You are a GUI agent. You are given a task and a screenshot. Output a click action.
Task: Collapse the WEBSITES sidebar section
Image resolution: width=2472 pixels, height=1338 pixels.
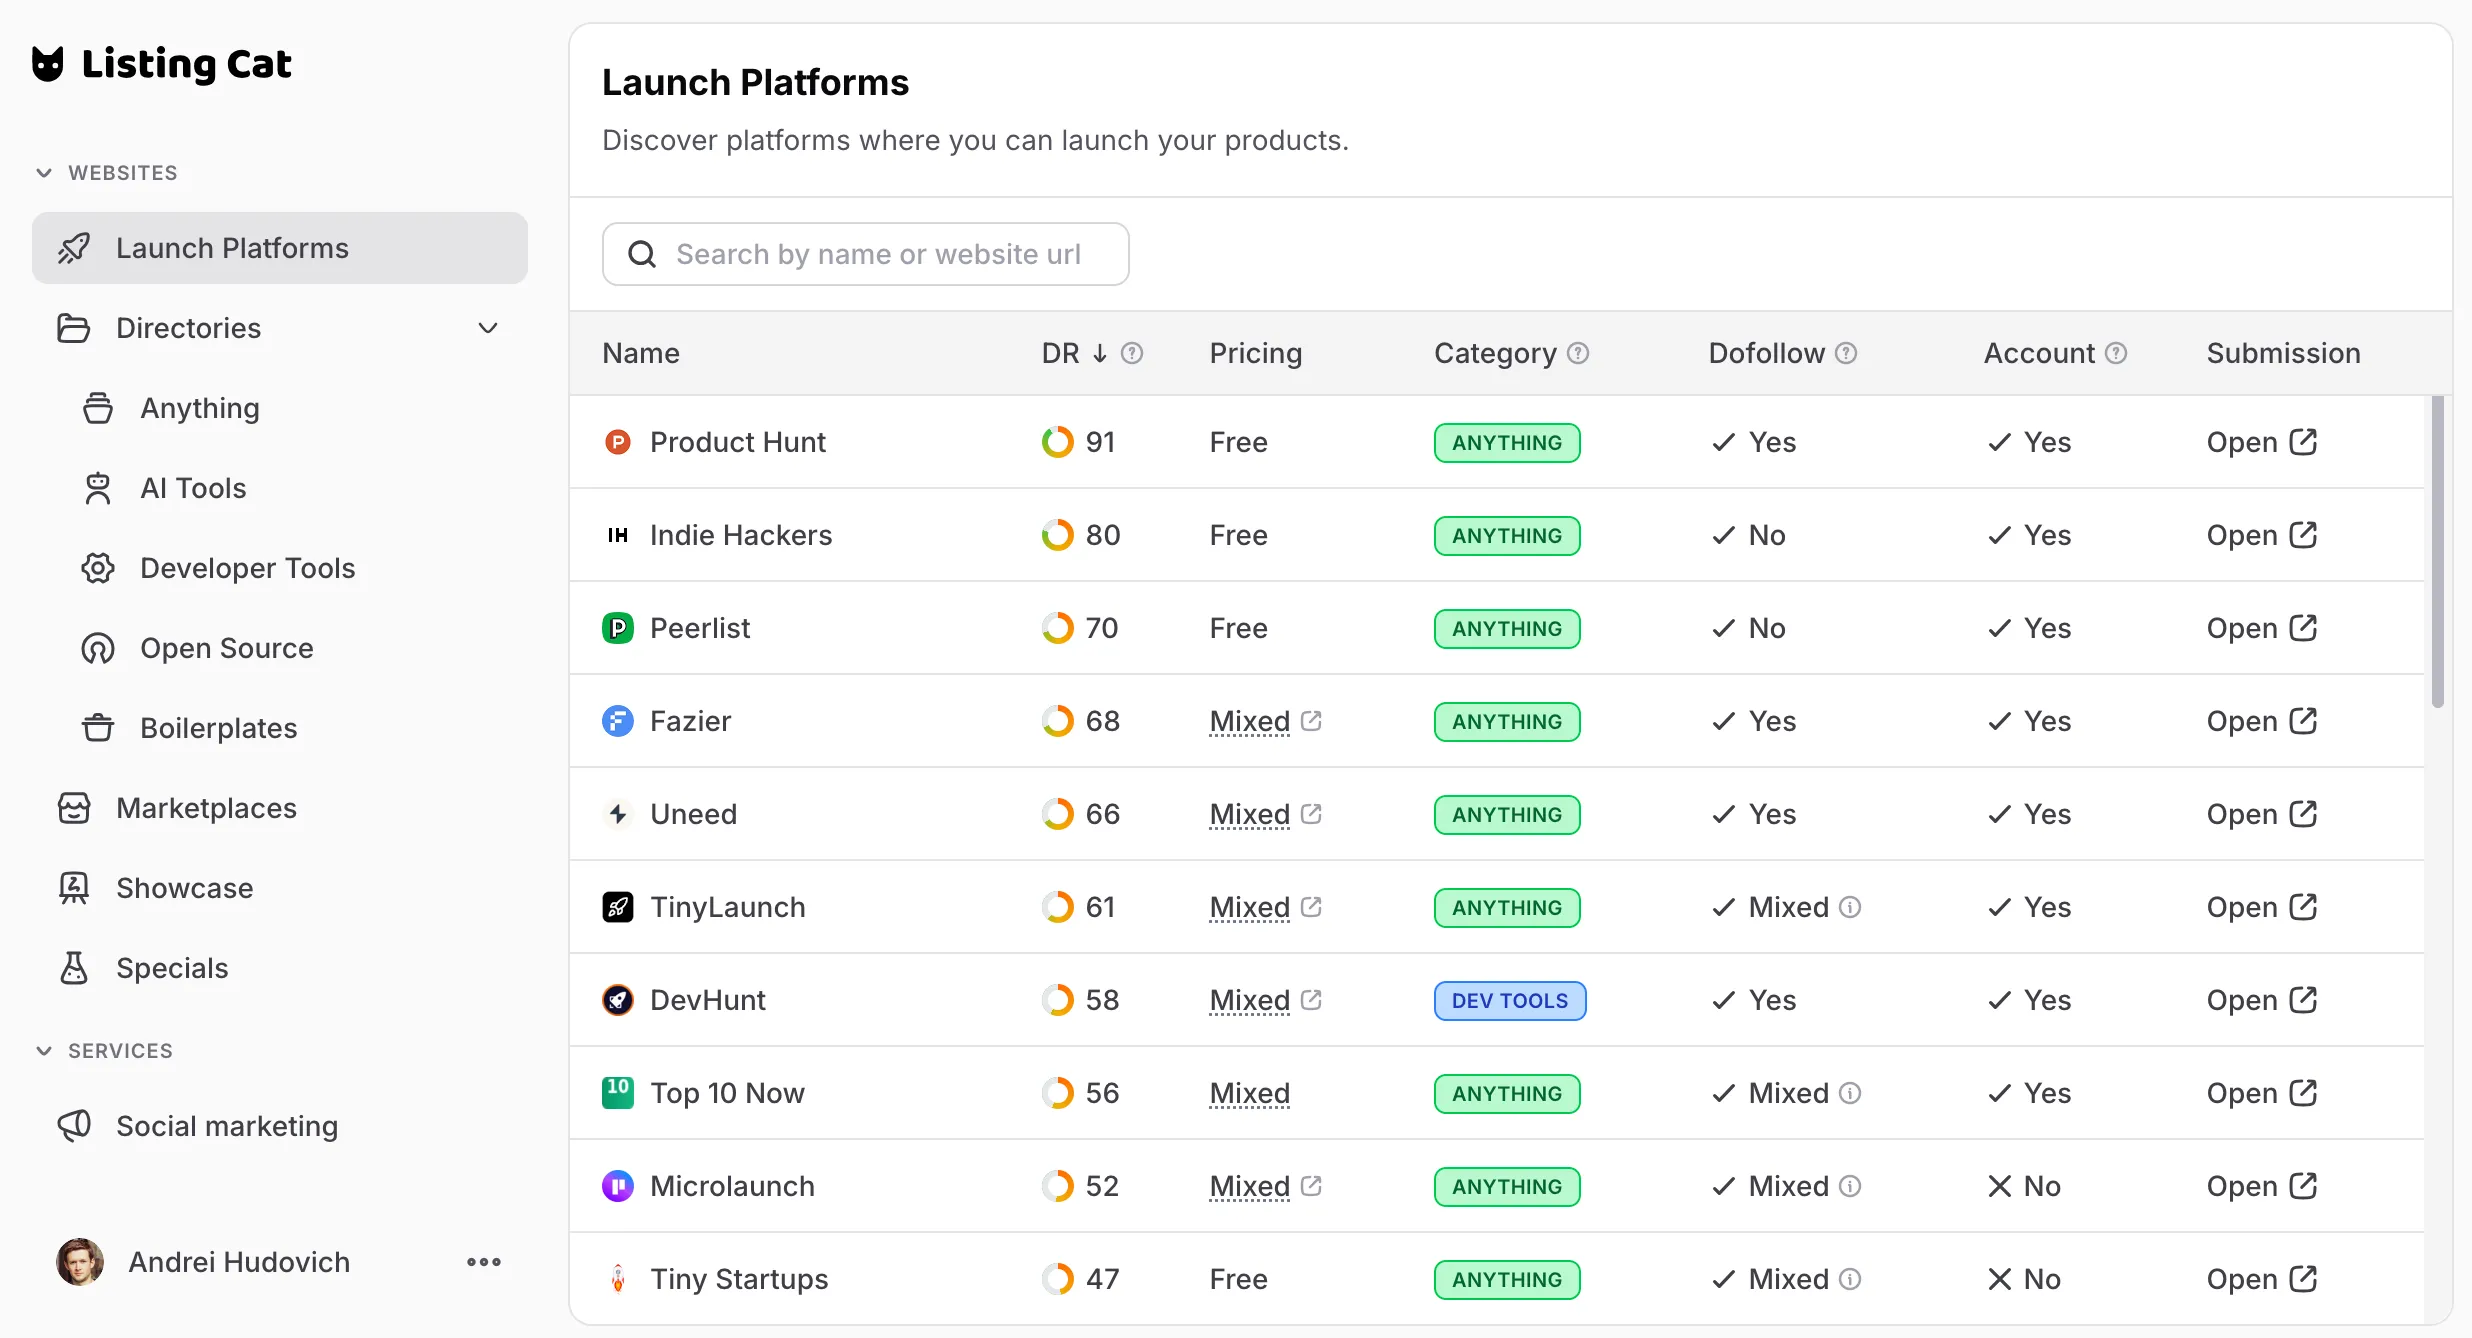tap(44, 173)
